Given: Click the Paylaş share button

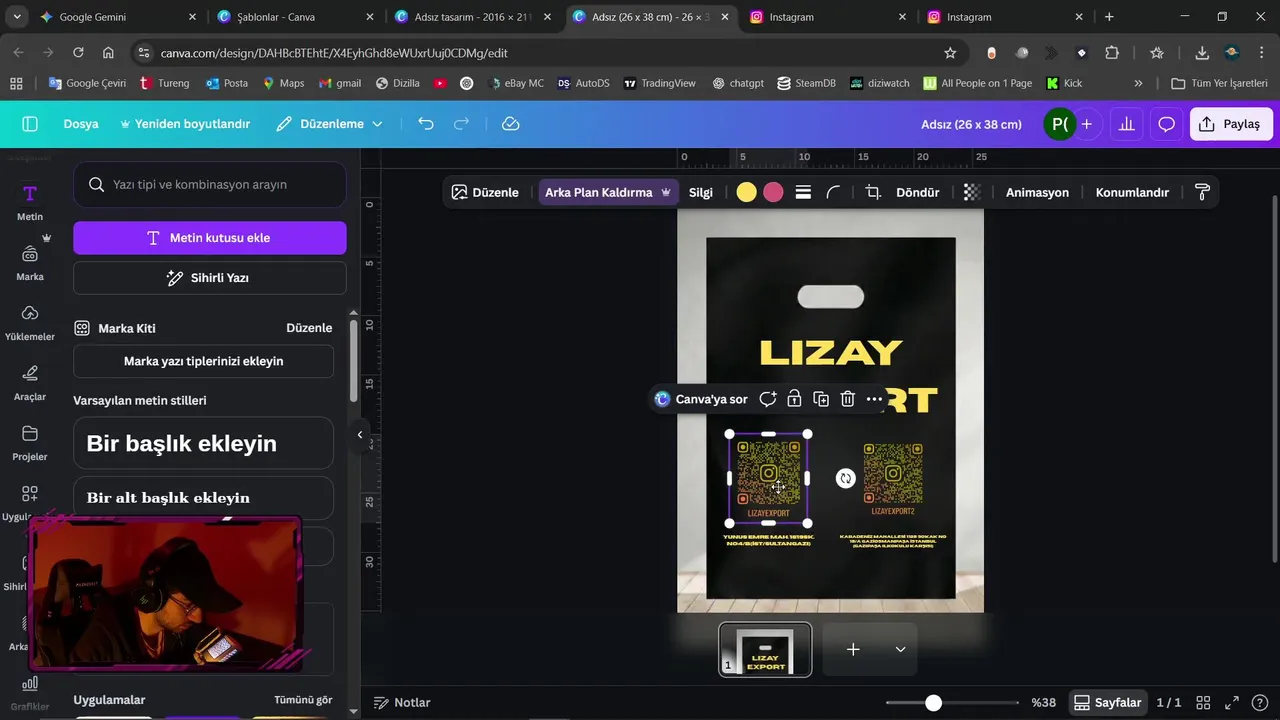Looking at the screenshot, I should [1231, 124].
